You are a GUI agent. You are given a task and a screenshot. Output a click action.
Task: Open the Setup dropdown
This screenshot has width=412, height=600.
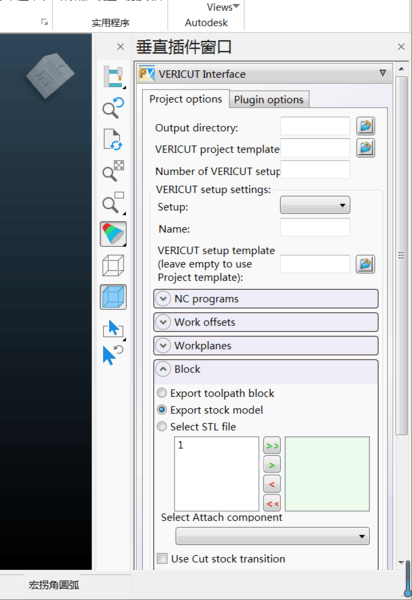pos(315,205)
